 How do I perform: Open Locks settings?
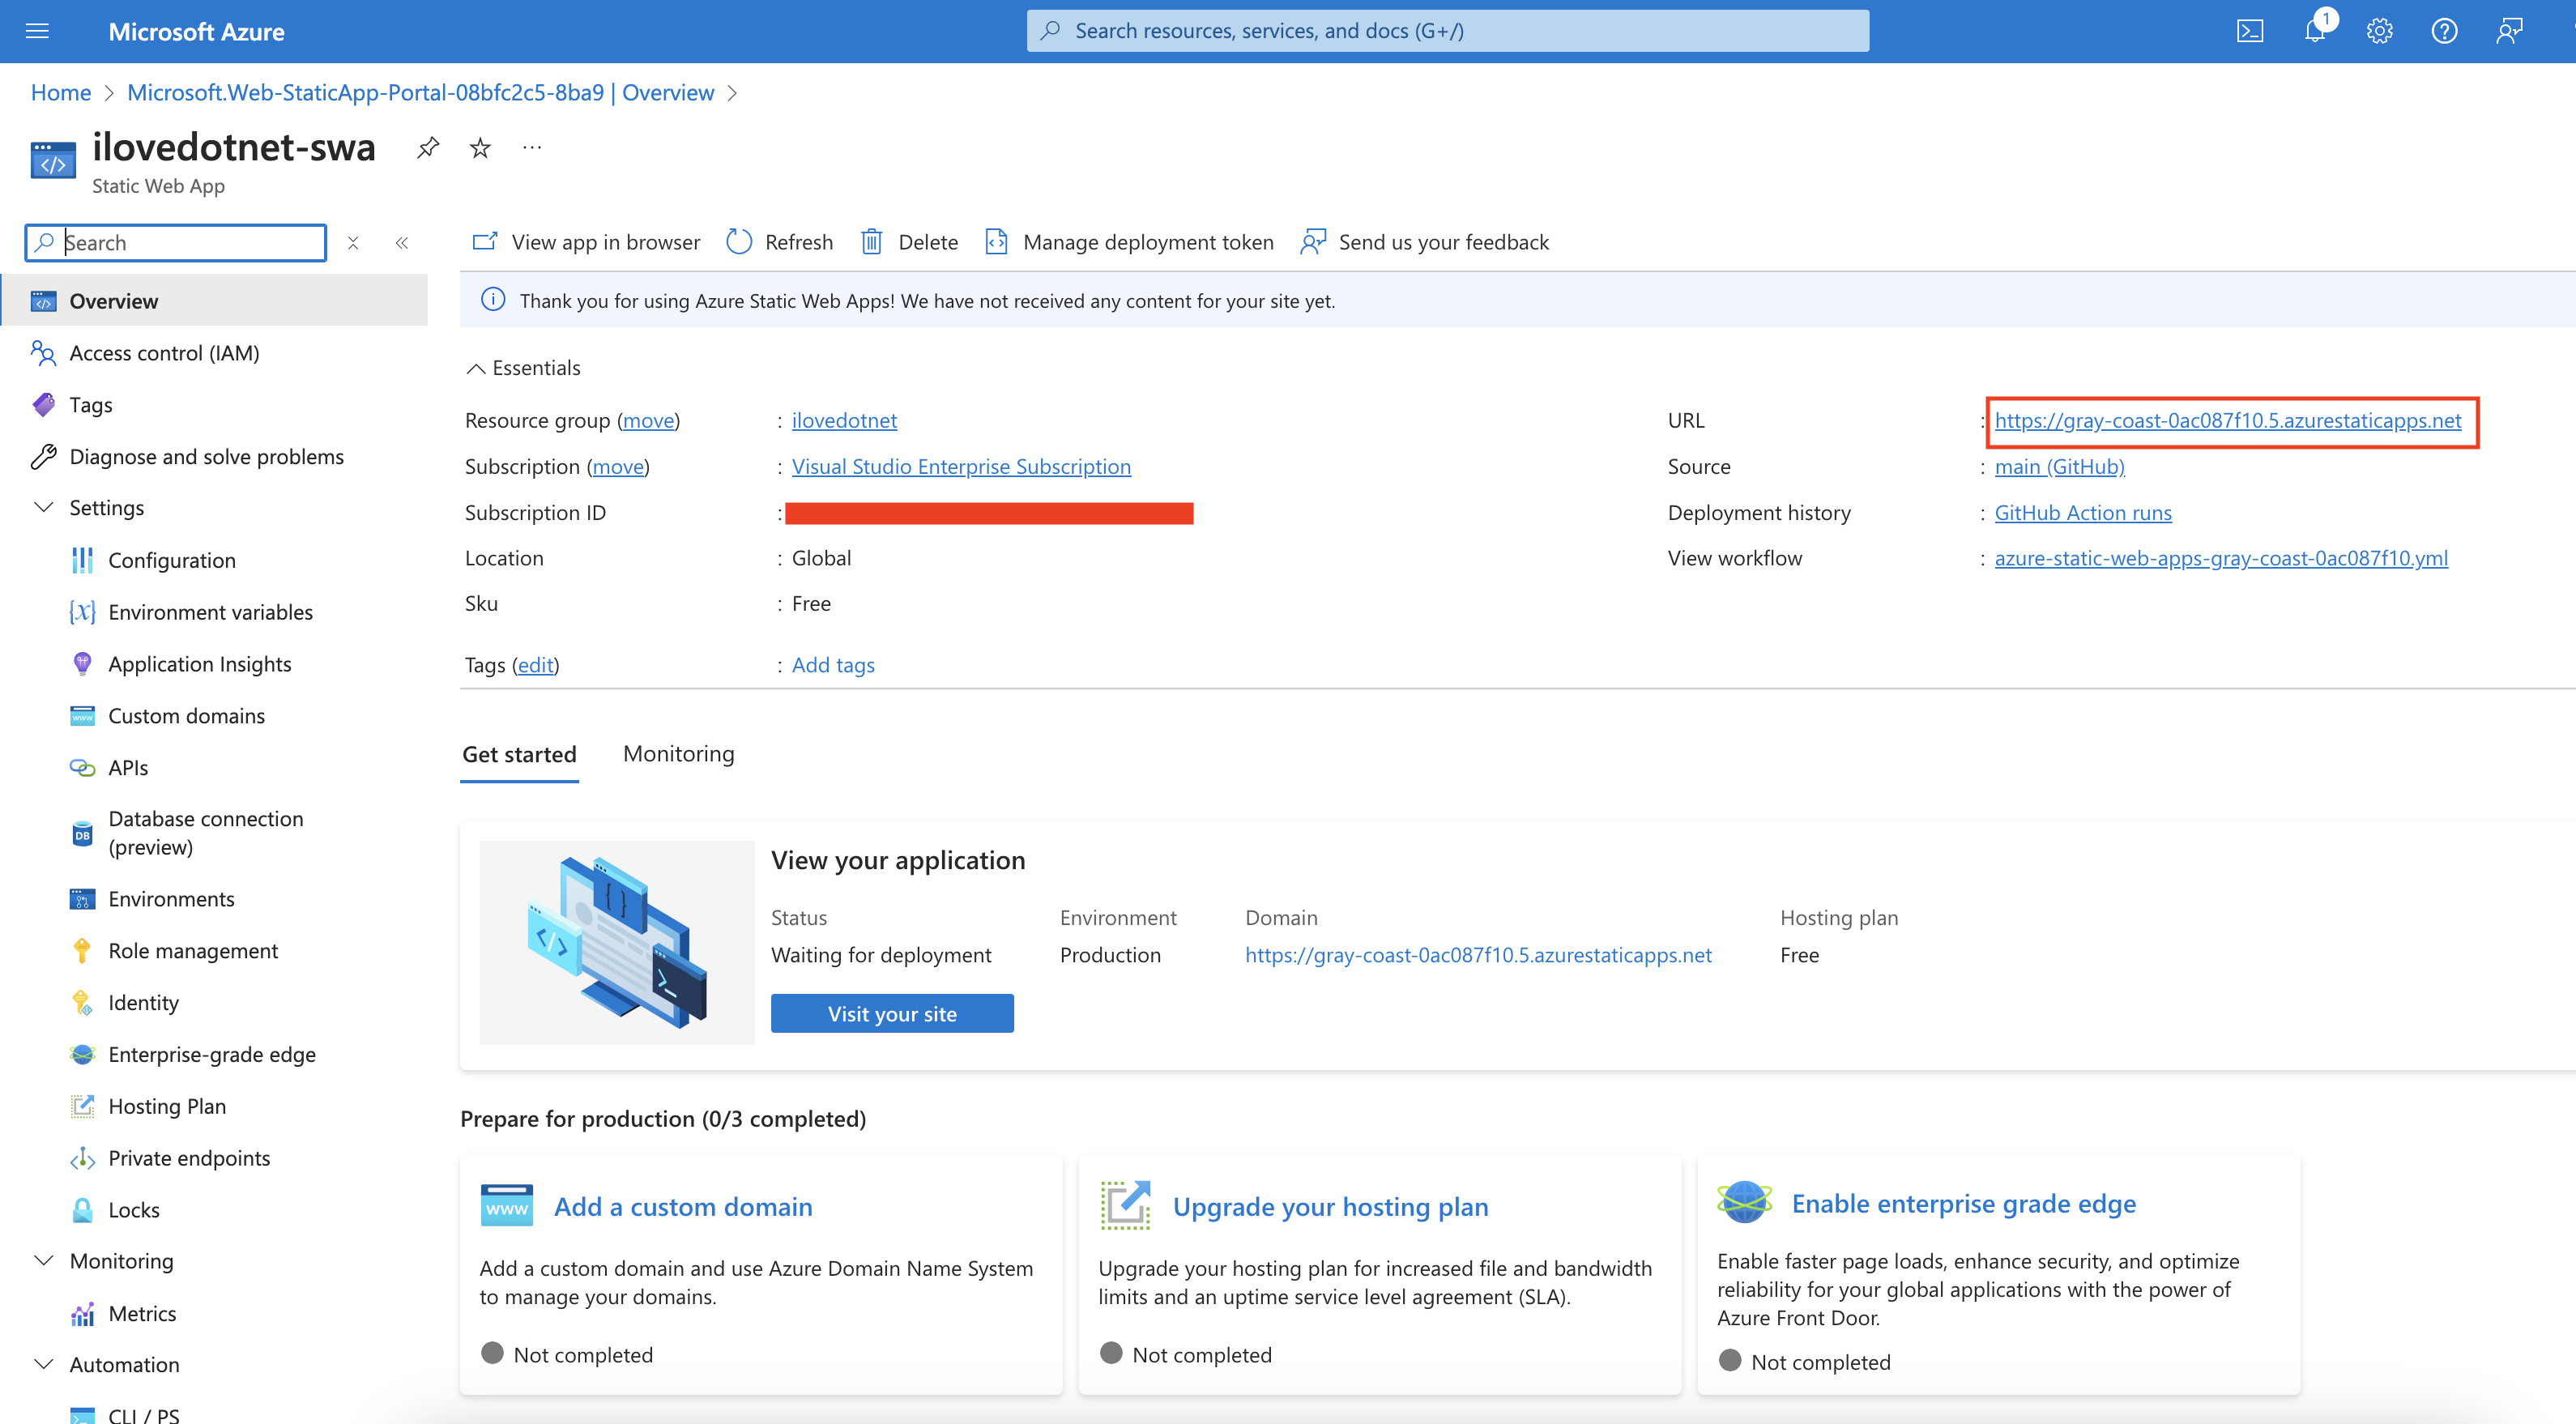(x=133, y=1210)
